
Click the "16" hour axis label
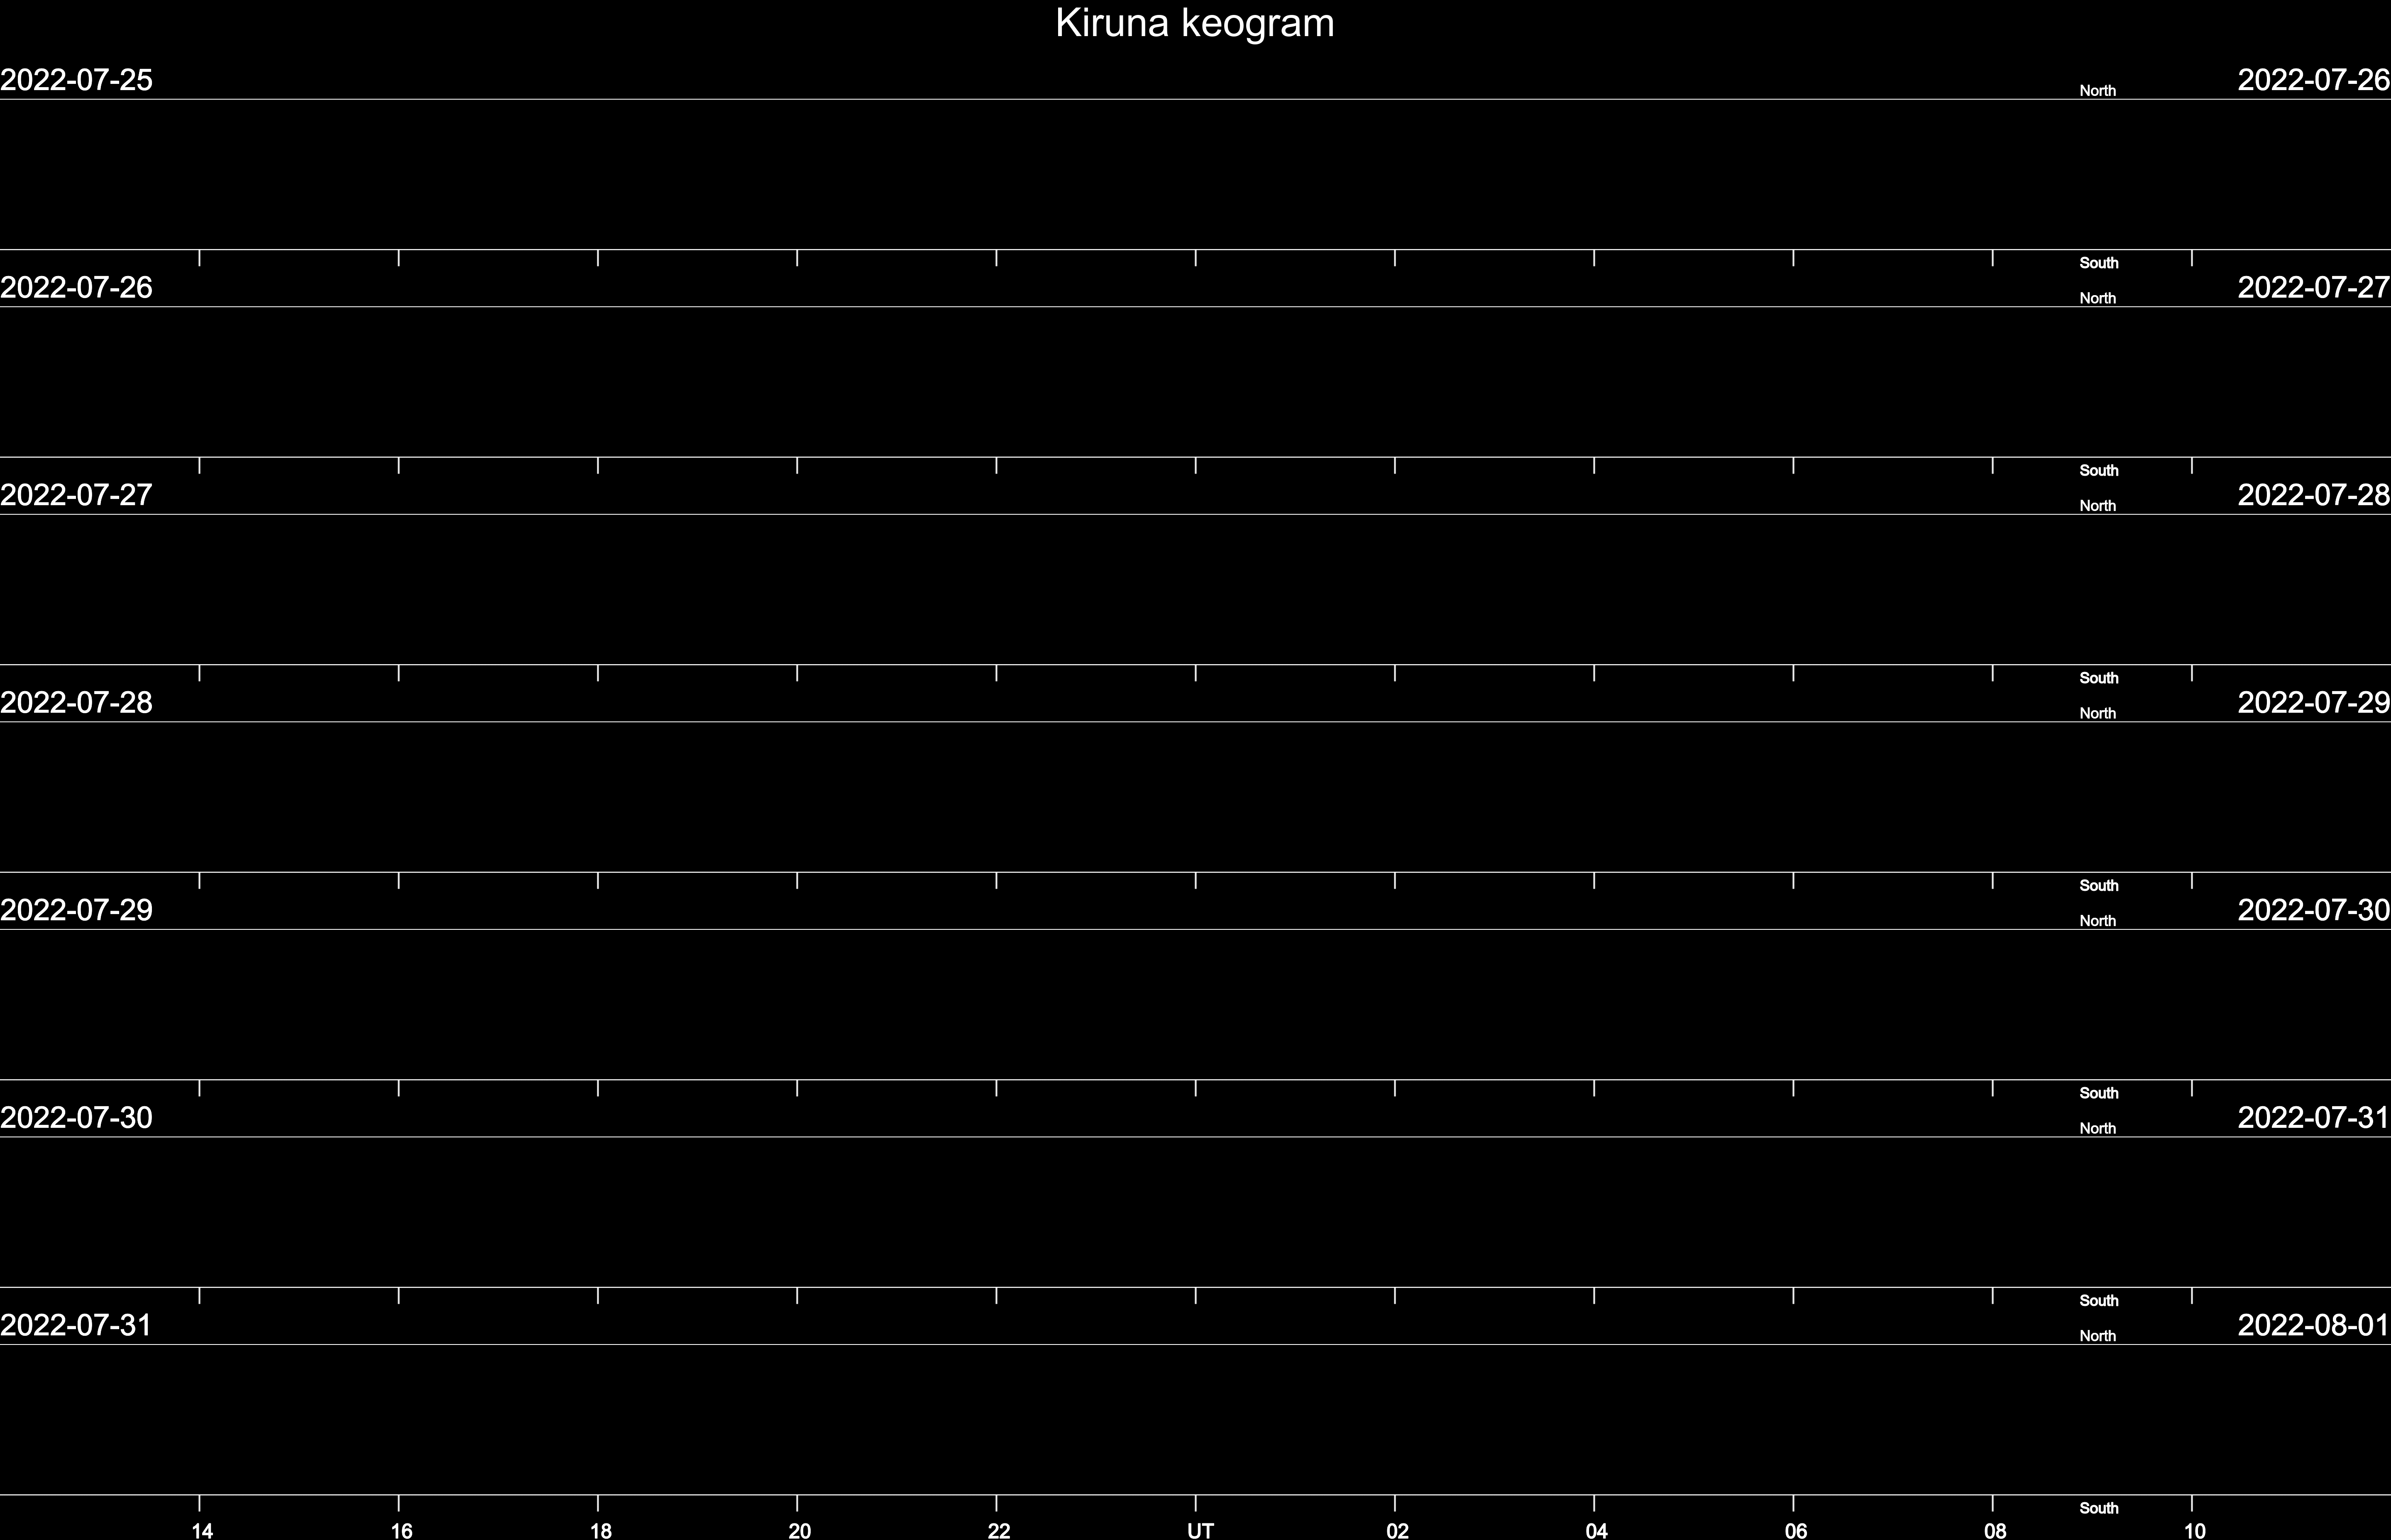(401, 1530)
